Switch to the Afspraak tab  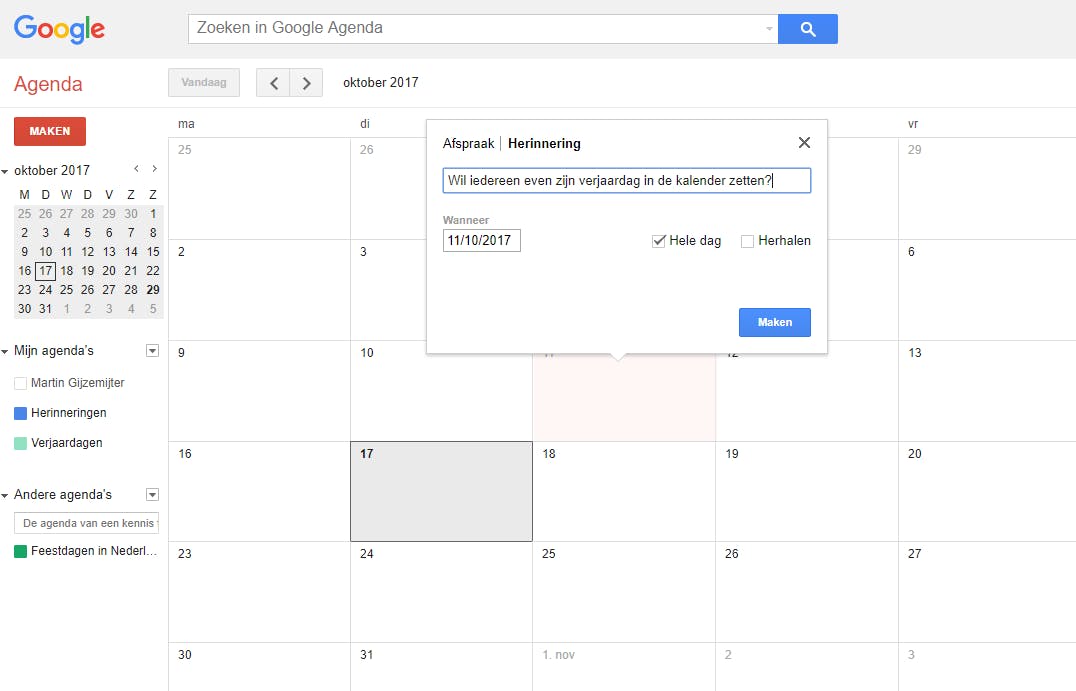coord(468,143)
